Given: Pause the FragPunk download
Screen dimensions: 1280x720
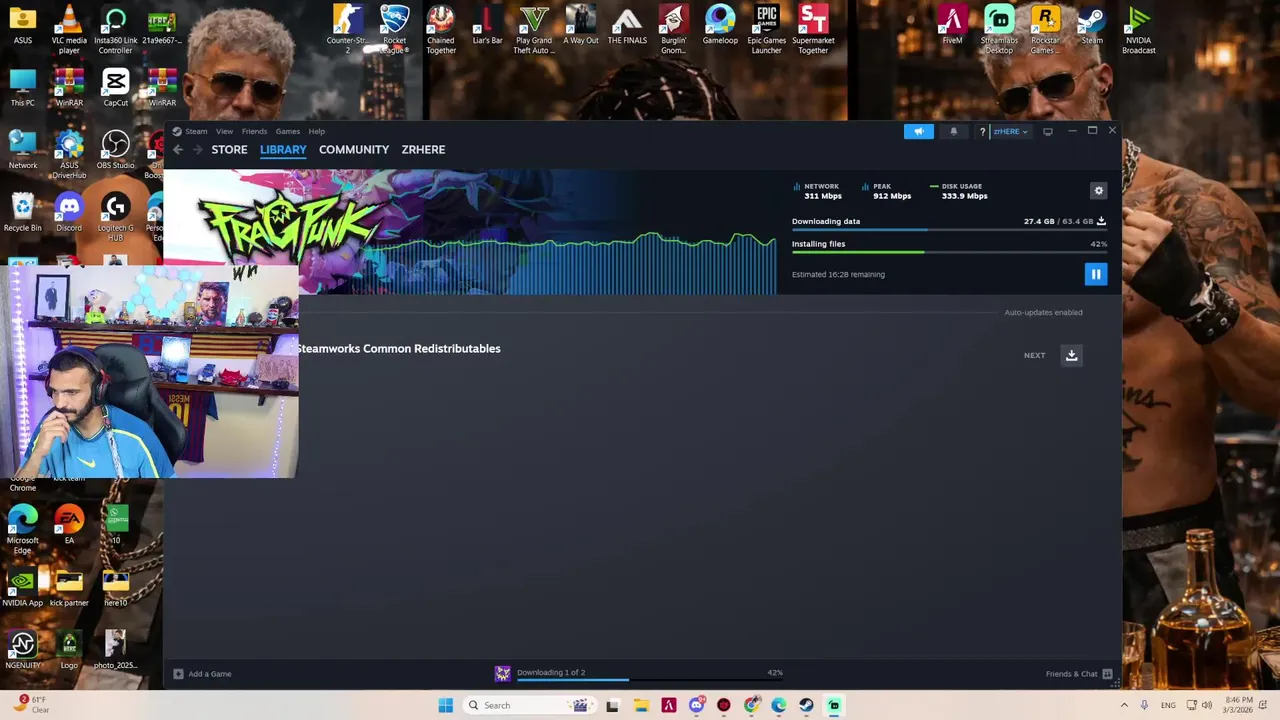Looking at the screenshot, I should pyautogui.click(x=1095, y=274).
